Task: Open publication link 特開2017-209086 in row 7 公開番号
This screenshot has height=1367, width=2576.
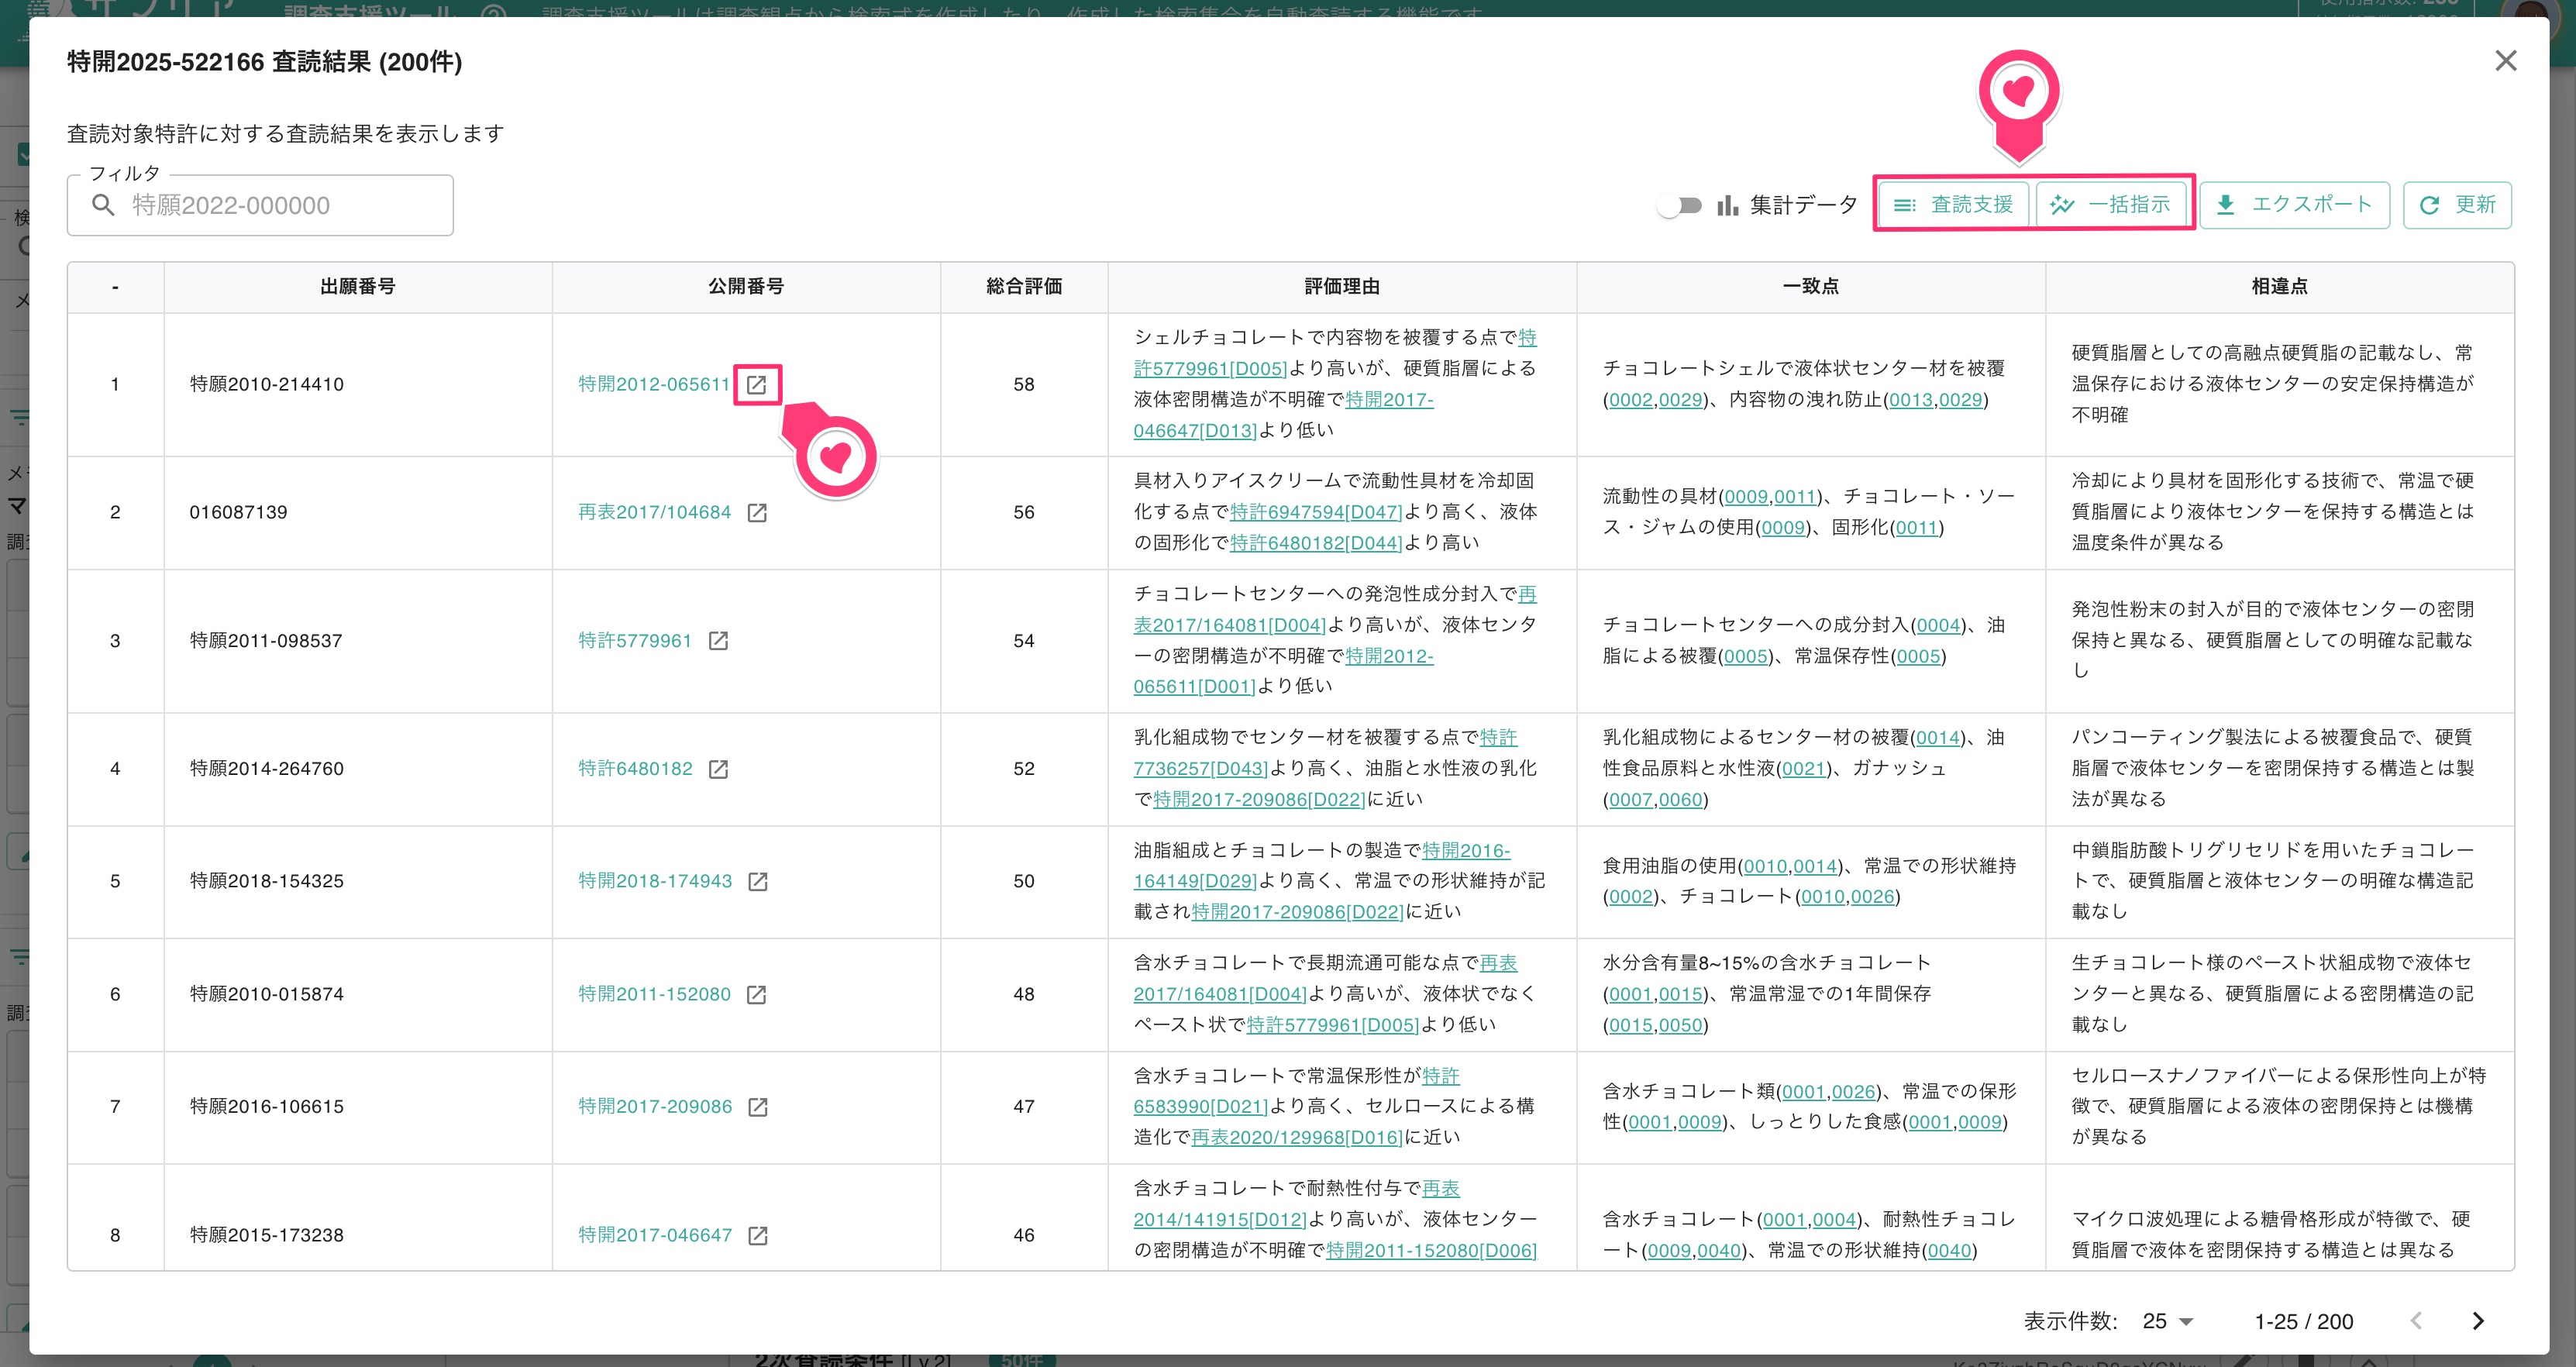Action: coord(655,1106)
